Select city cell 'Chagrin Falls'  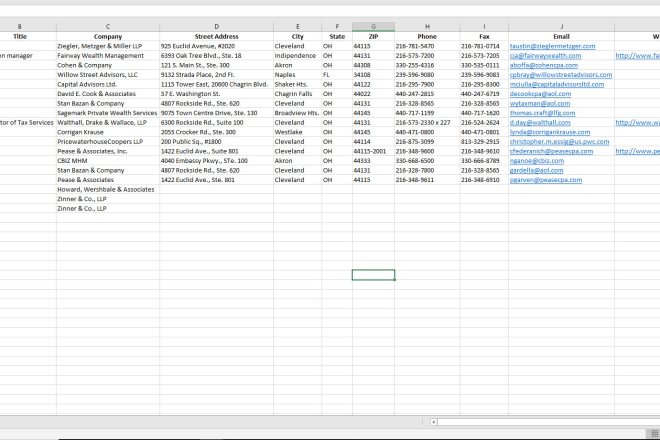coord(298,94)
